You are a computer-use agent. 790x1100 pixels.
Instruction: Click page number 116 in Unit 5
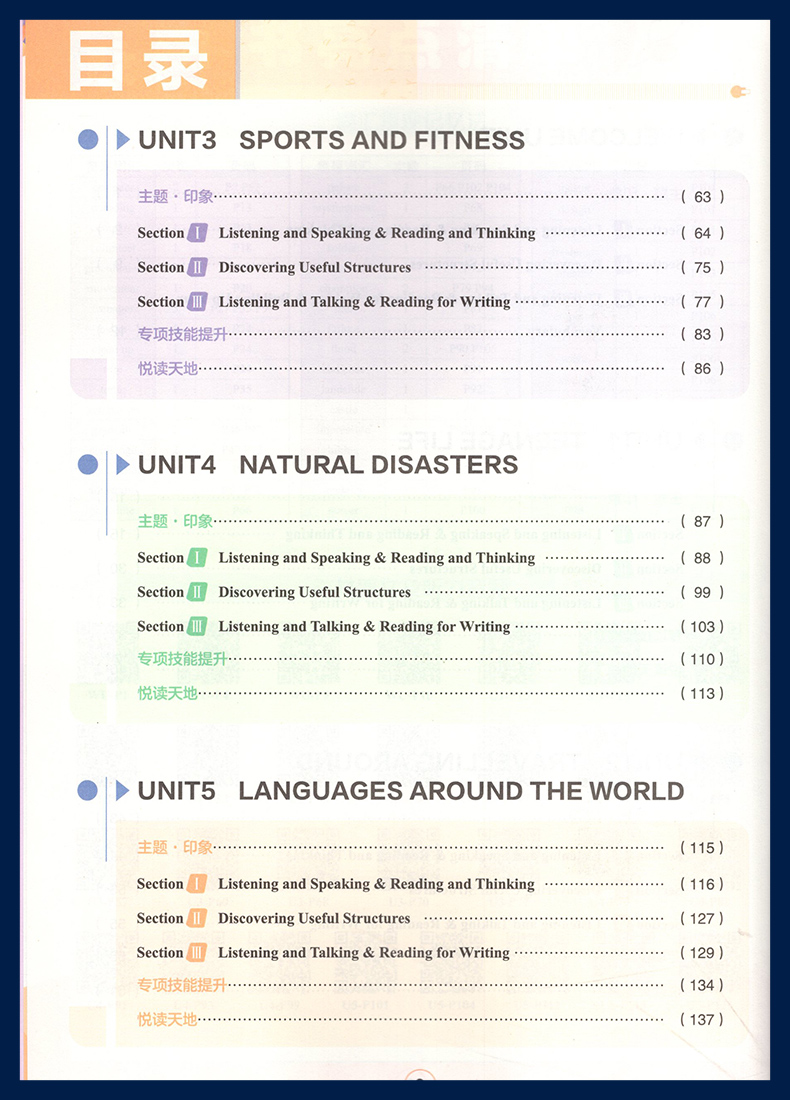(x=702, y=884)
